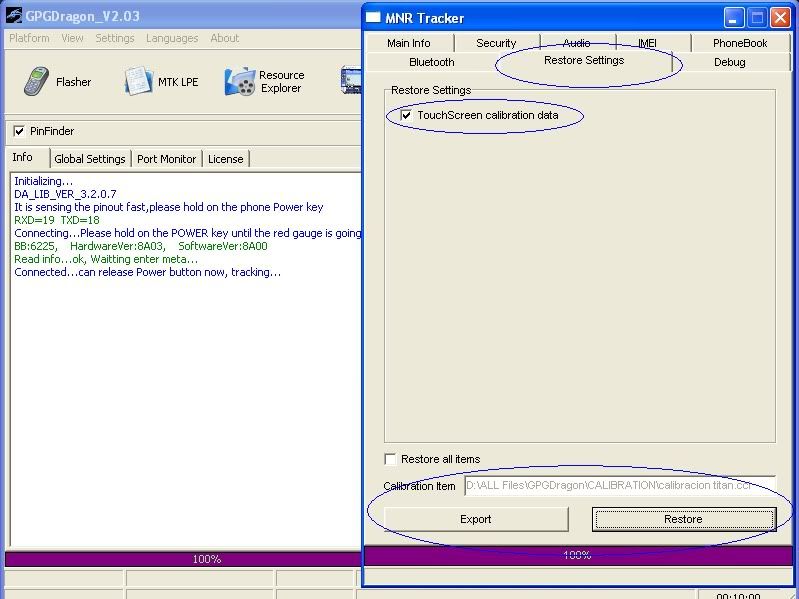Enable Restore all items checkbox

(390, 459)
